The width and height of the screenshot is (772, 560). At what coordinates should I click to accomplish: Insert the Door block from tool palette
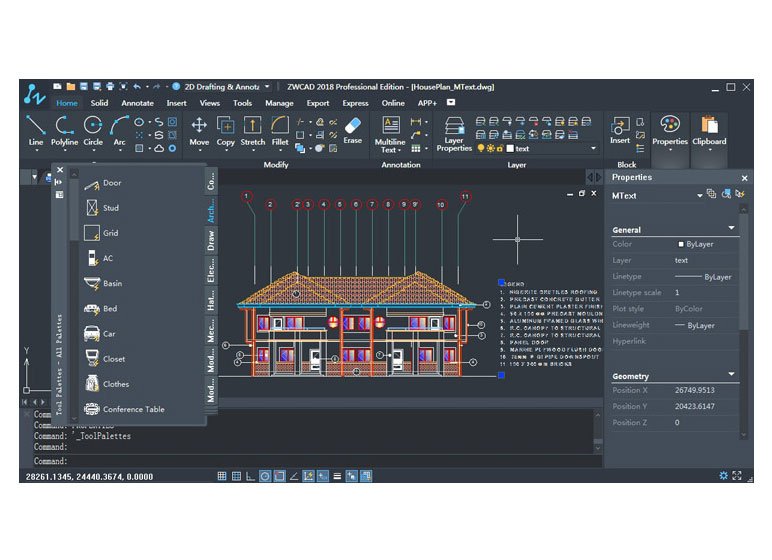tap(103, 183)
